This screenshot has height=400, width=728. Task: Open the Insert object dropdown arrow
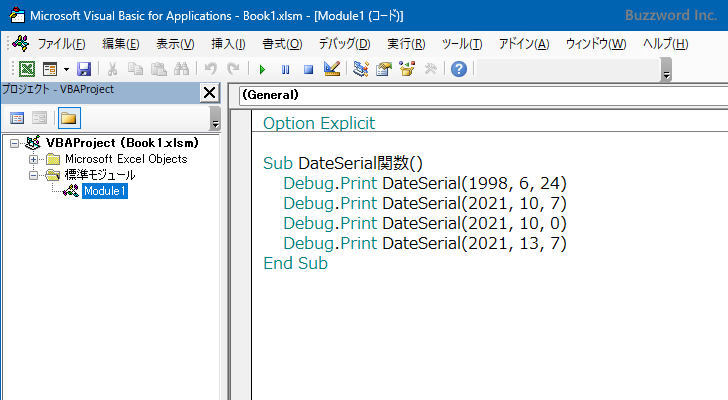(x=66, y=69)
